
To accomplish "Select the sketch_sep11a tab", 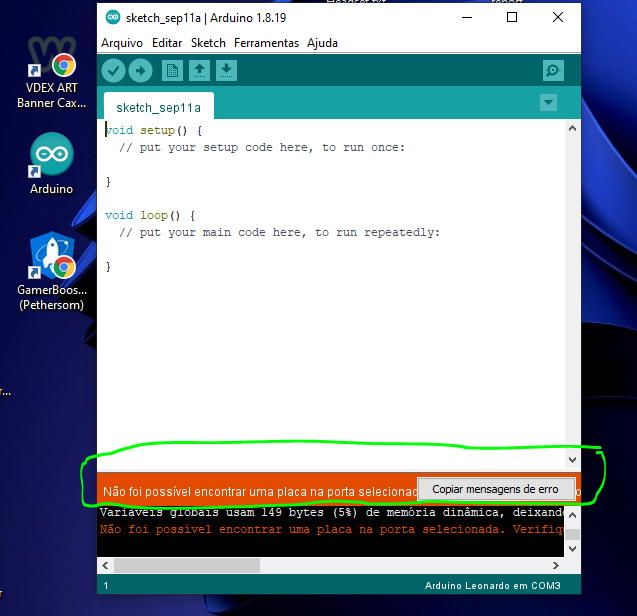I will click(158, 106).
